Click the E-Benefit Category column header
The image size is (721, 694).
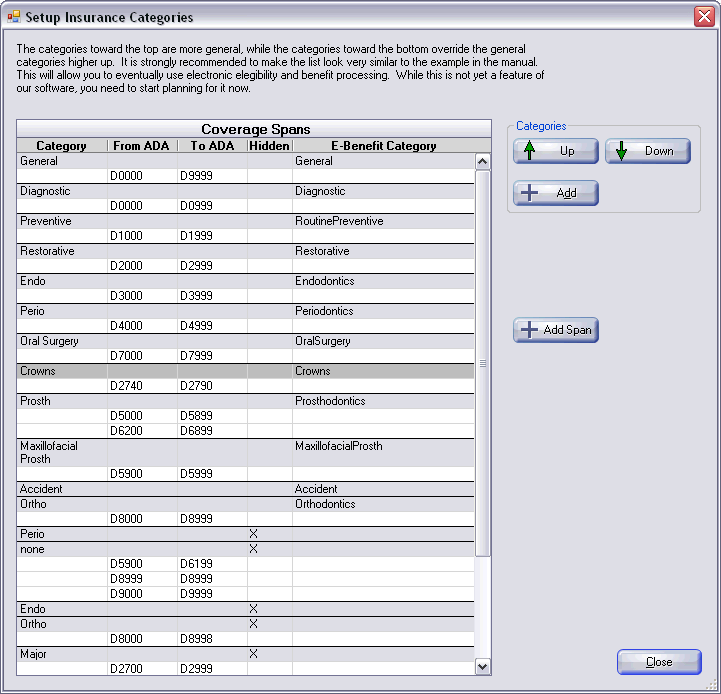[x=383, y=146]
